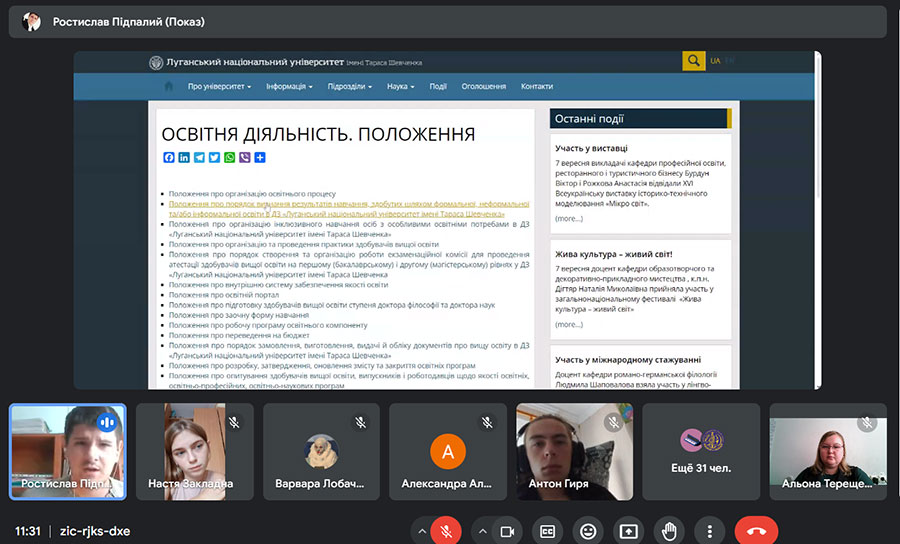Share page via LinkedIn icon
The image size is (900, 544).
[184, 157]
